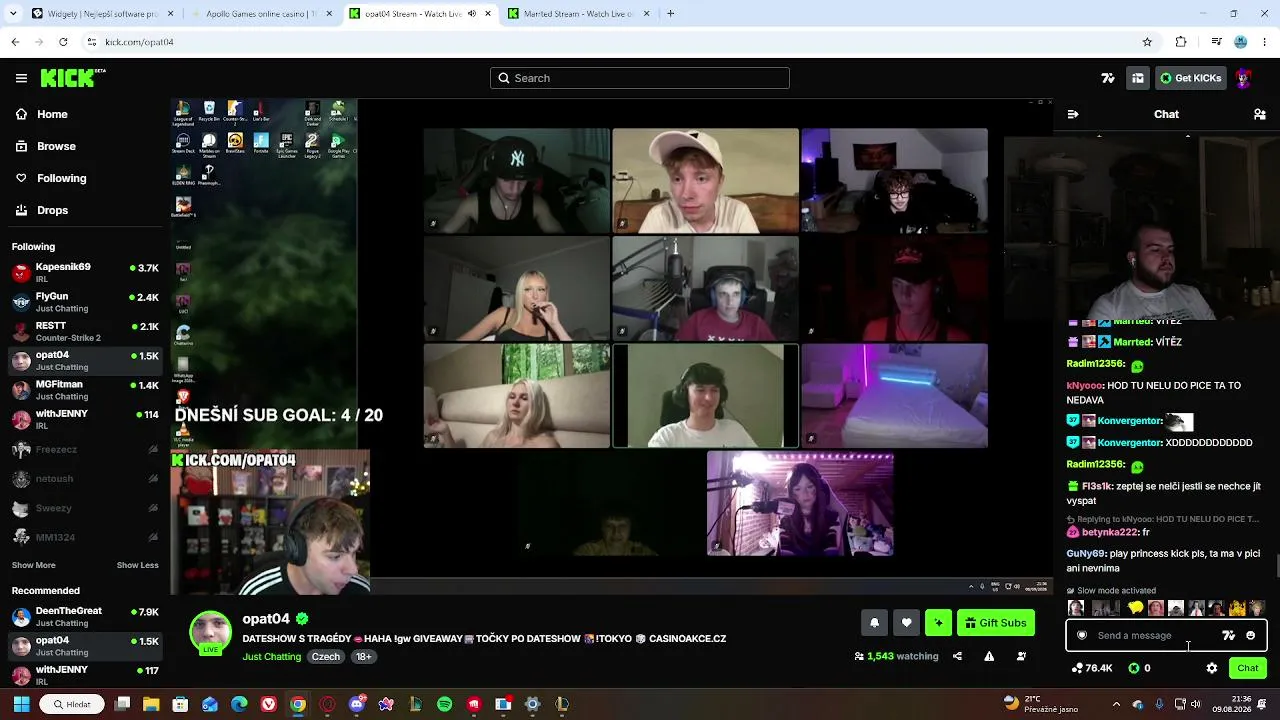Open the emoji picker in chat

1250,635
